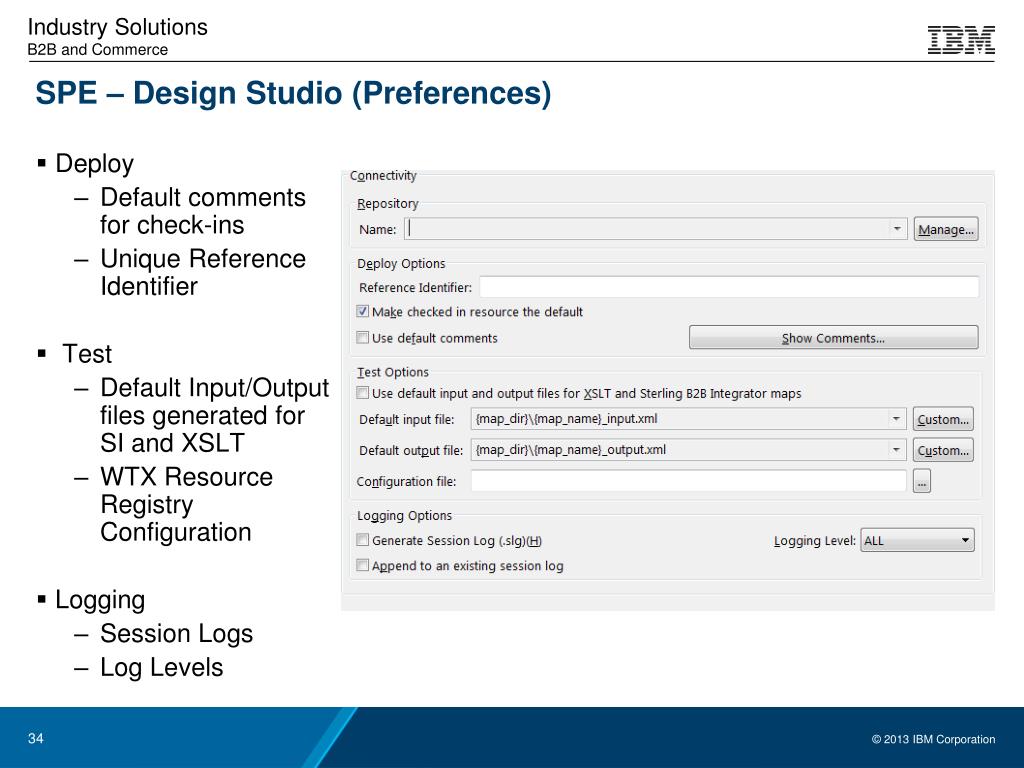The image size is (1024, 768).
Task: Click the © 2013 IBM Corporation footer
Action: [x=933, y=739]
